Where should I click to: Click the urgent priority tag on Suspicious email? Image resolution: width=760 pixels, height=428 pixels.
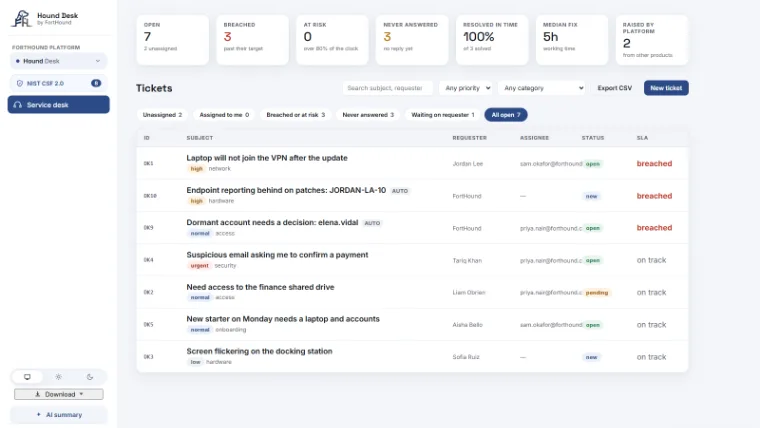tap(199, 266)
